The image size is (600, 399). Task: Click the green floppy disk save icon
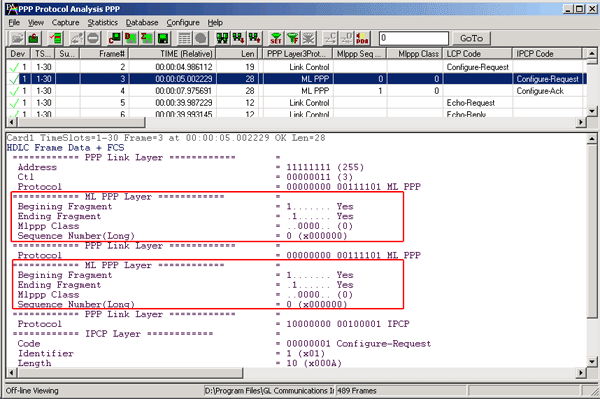tap(163, 38)
